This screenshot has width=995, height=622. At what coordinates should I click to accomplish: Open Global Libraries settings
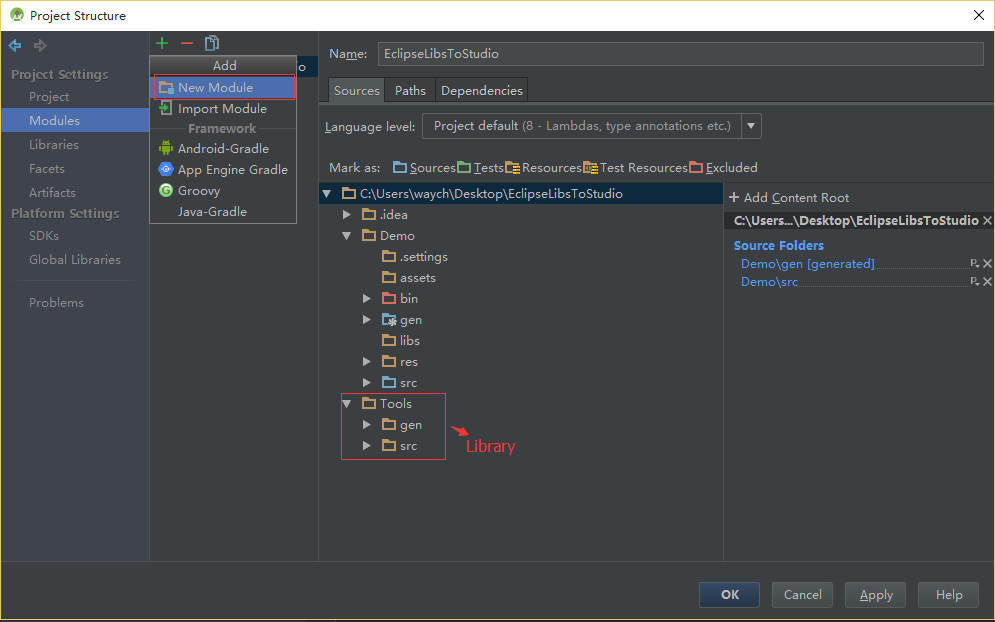(75, 260)
